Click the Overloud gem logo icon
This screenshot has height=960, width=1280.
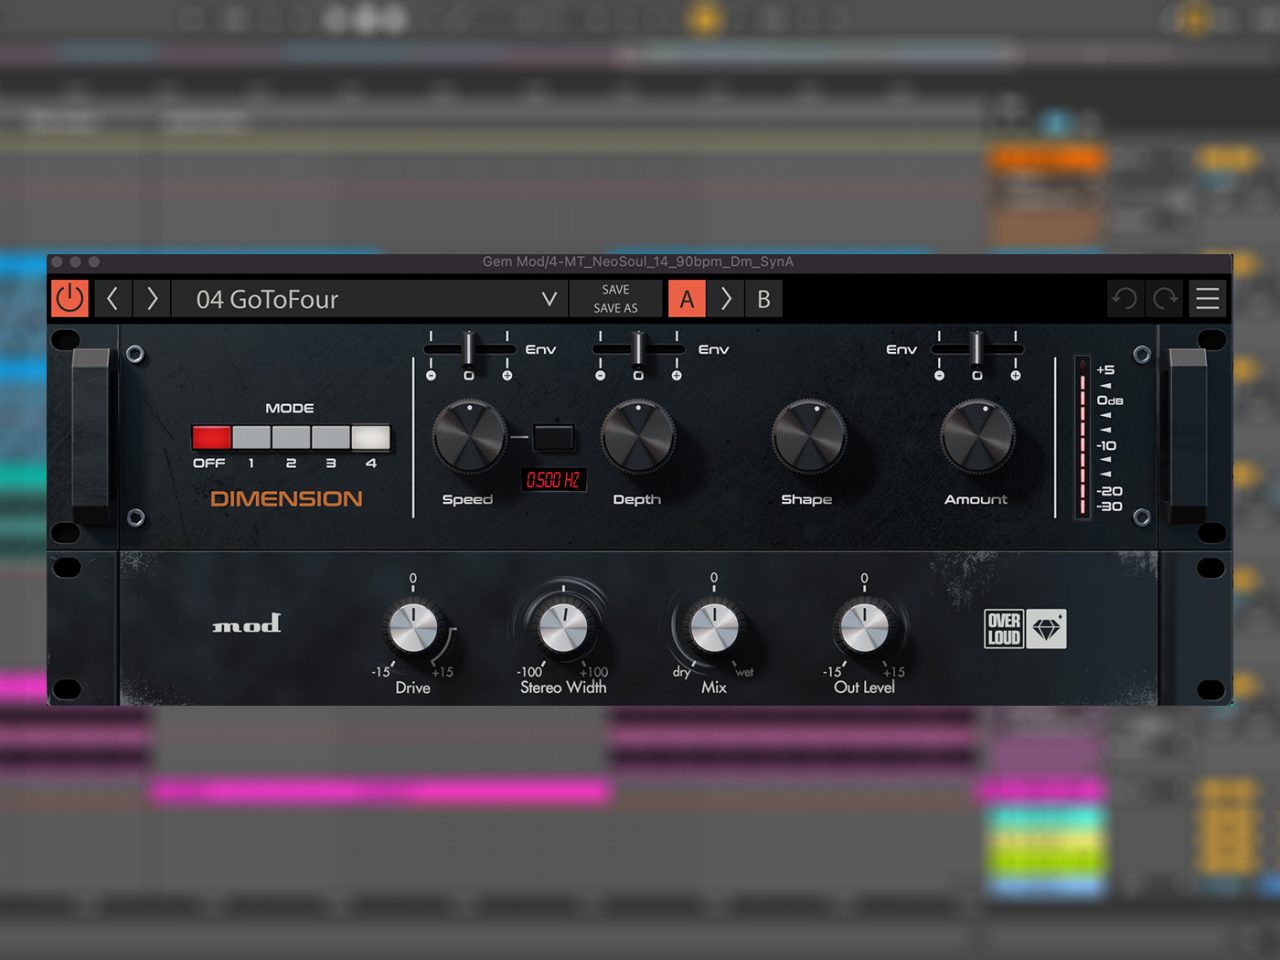(1047, 629)
